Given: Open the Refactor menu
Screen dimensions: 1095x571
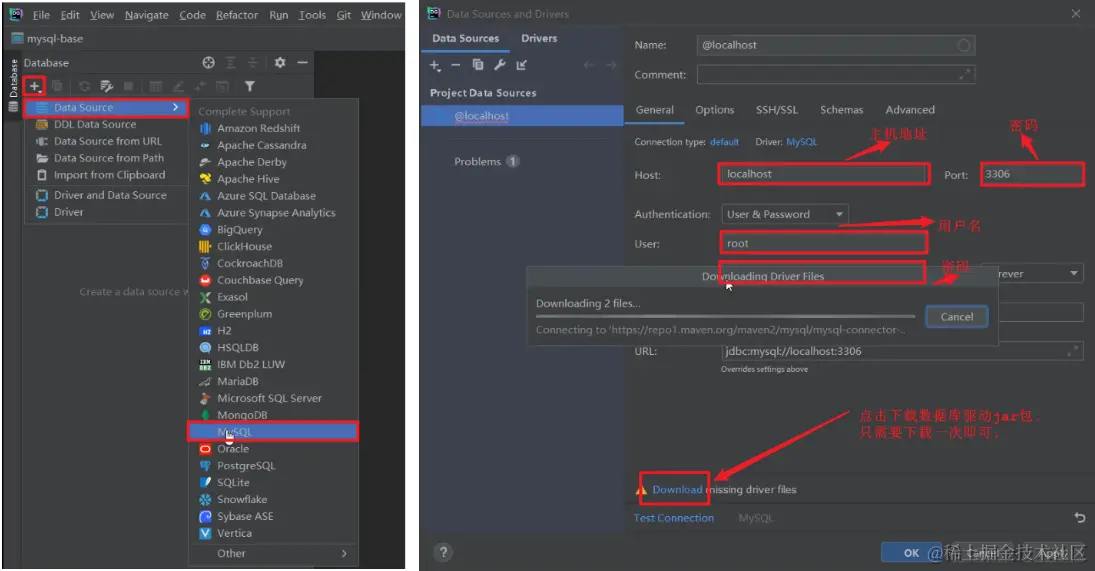Looking at the screenshot, I should point(237,15).
